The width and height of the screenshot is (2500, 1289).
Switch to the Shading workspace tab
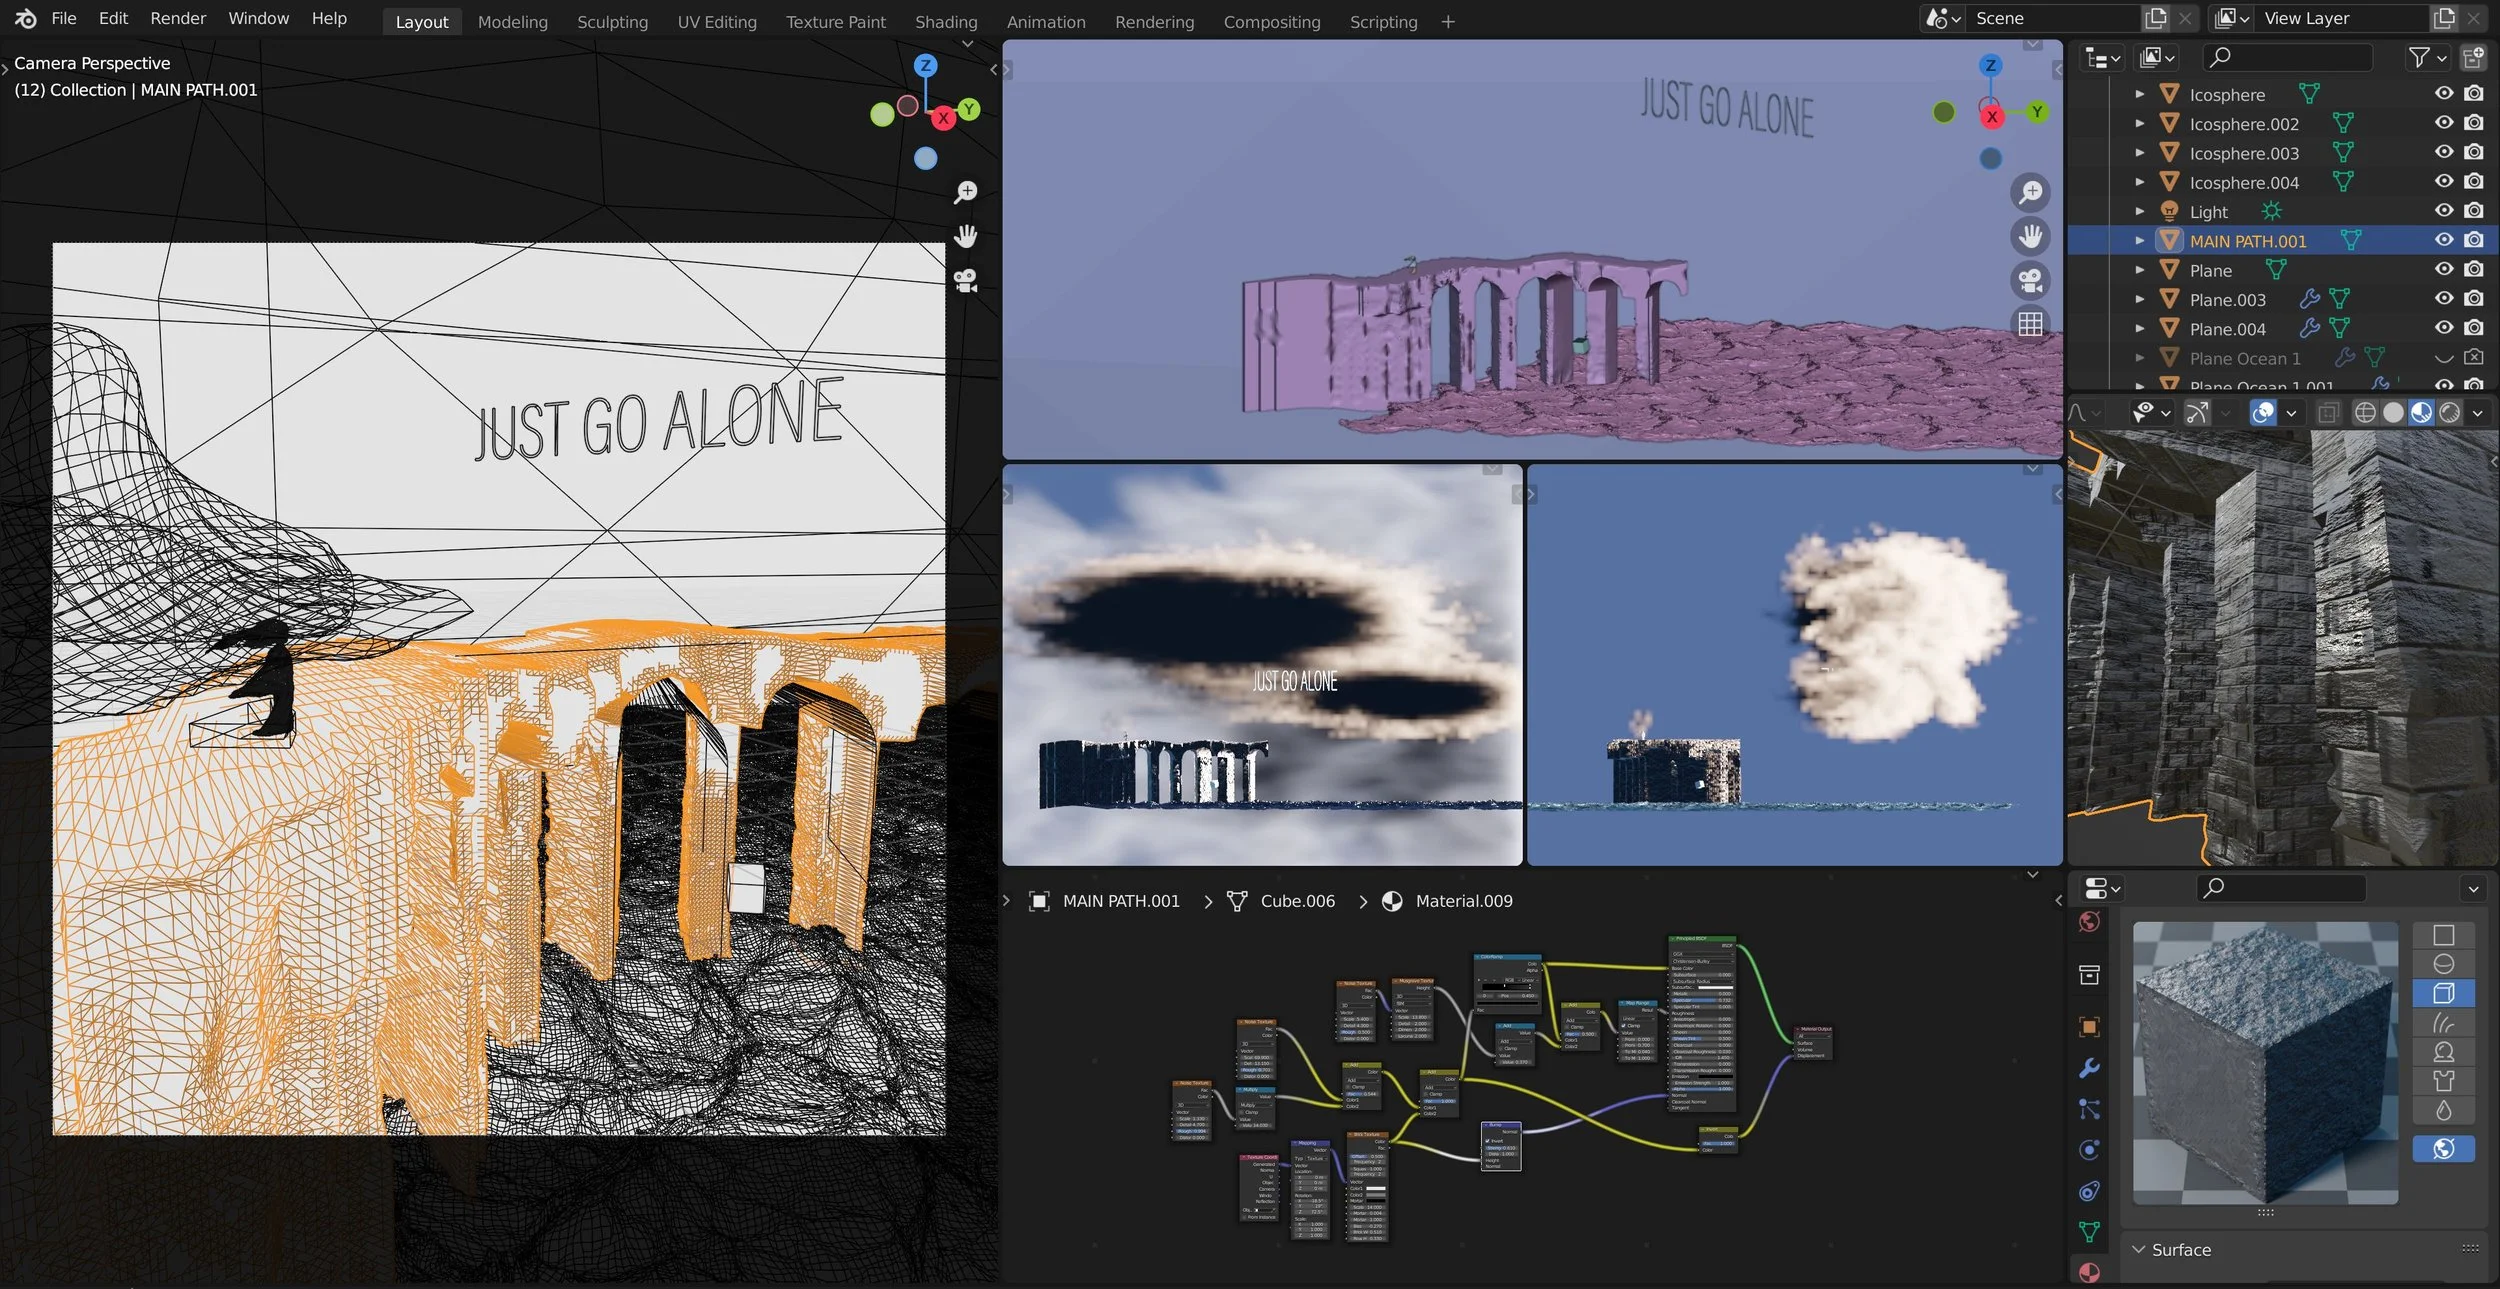(945, 22)
